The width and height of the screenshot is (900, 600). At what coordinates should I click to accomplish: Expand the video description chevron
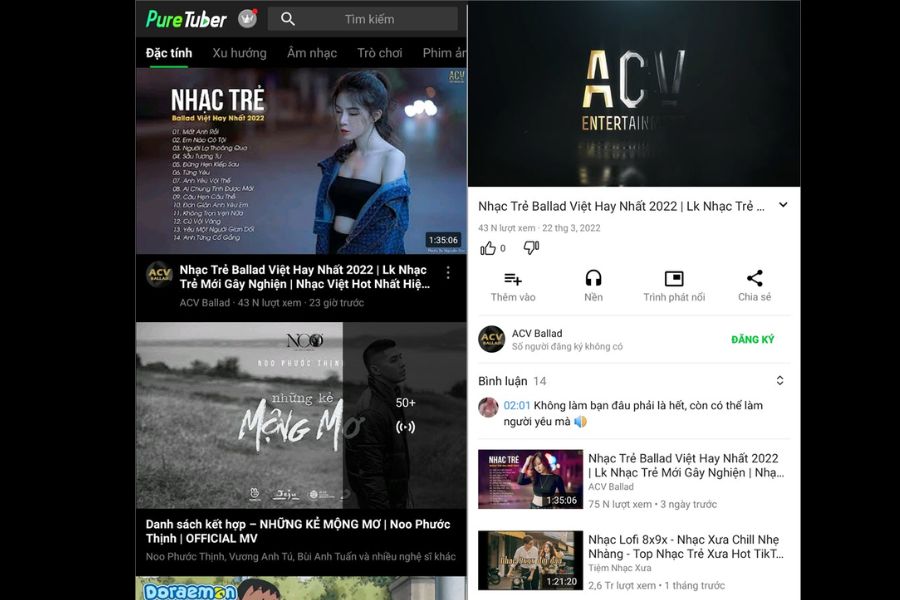click(783, 205)
